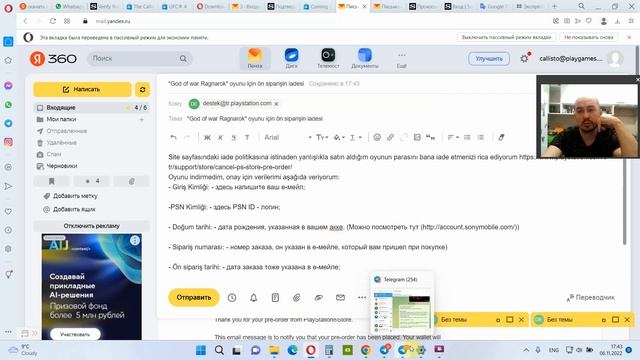Open the Переводчик translator
This screenshot has width=640, height=360.
[x=591, y=298]
